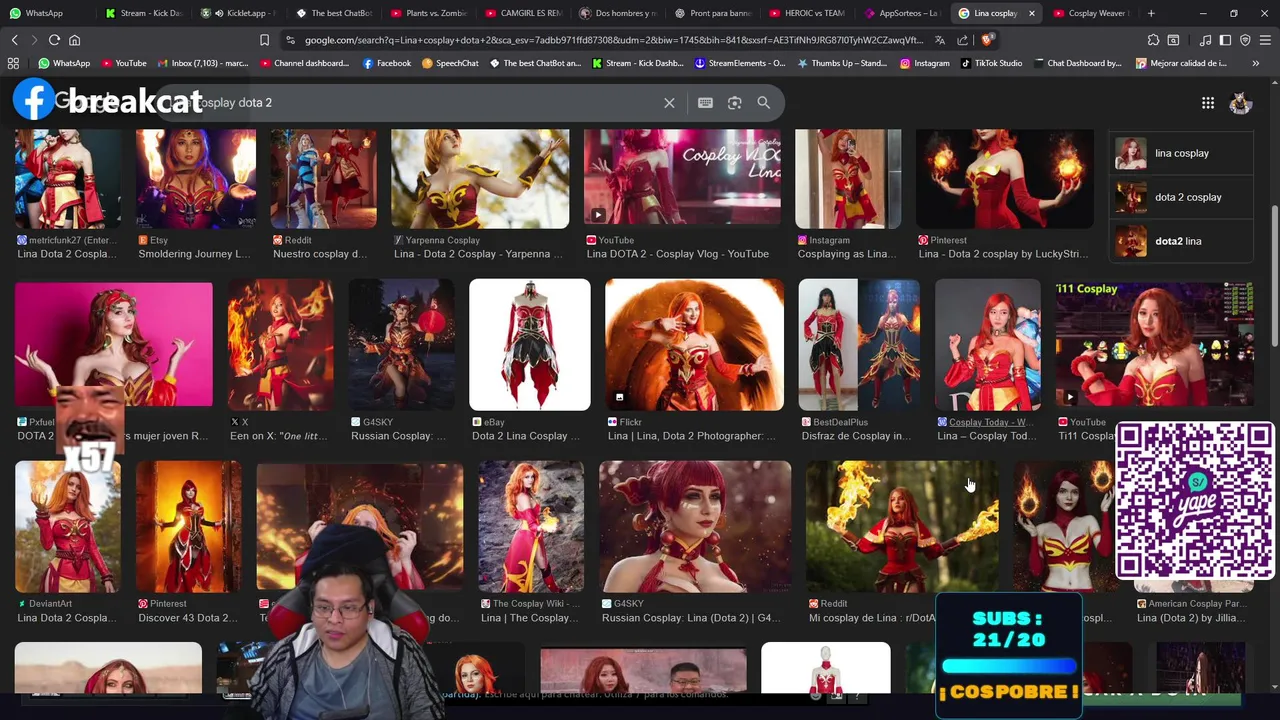Switch to the AppSorteos tab
This screenshot has width=1280, height=720.
[x=903, y=13]
